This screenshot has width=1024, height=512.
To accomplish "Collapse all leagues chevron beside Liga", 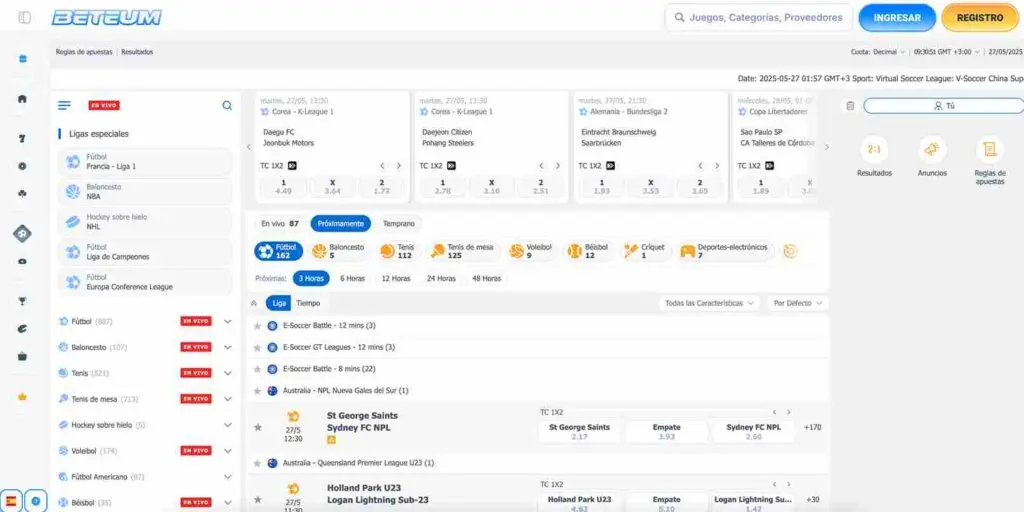I will coord(254,303).
